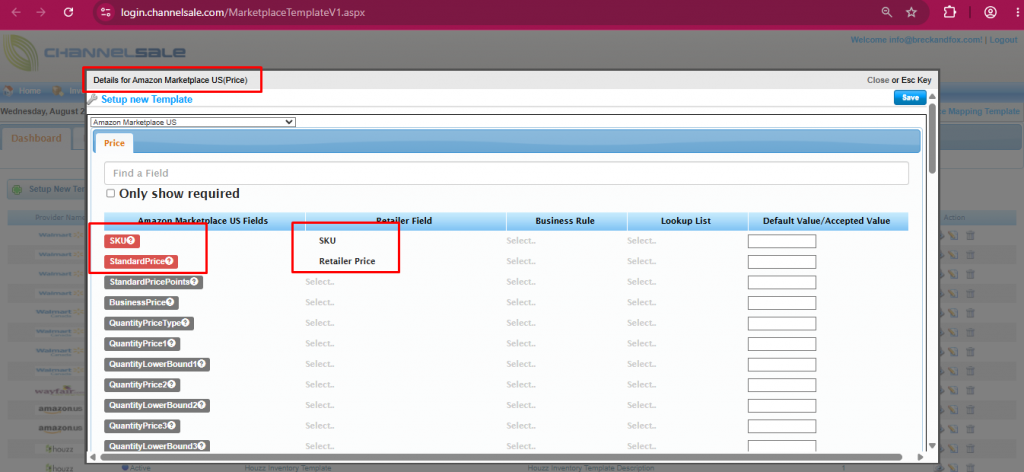Click QuantityPriceType question mark icon
Viewport: 1024px width, 472px height.
[x=185, y=323]
